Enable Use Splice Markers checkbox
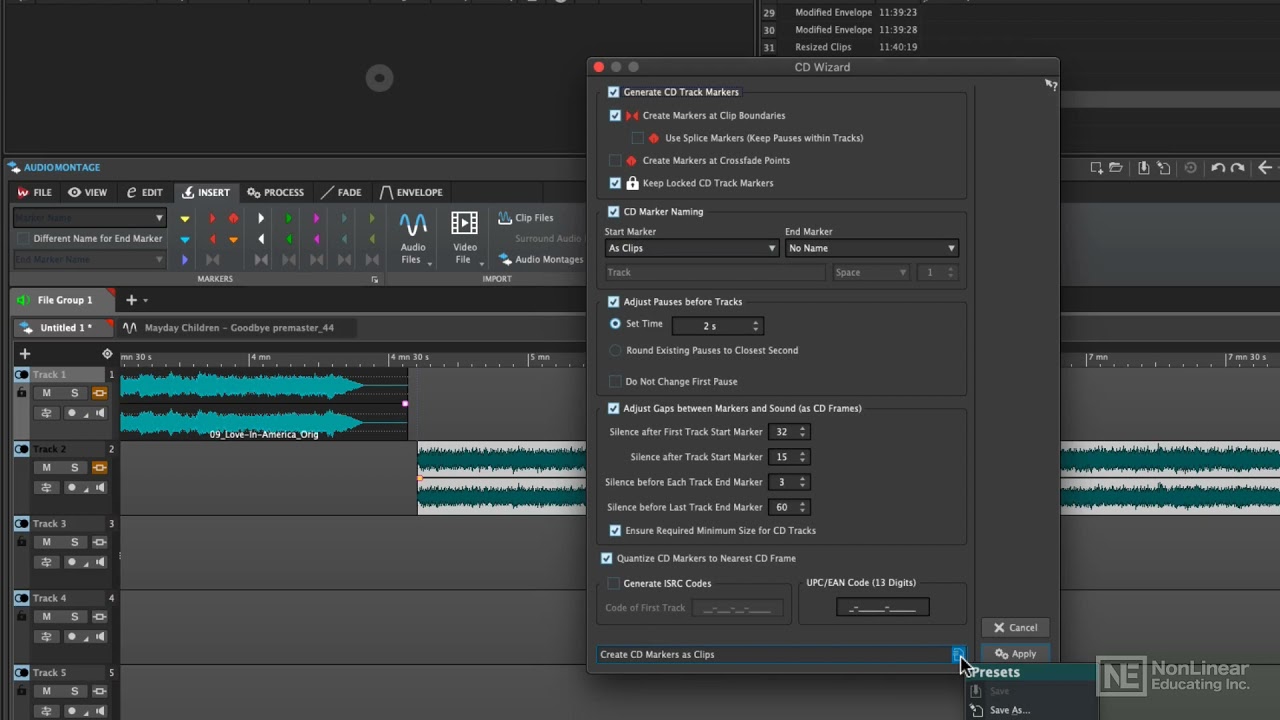1280x720 pixels. [638, 138]
